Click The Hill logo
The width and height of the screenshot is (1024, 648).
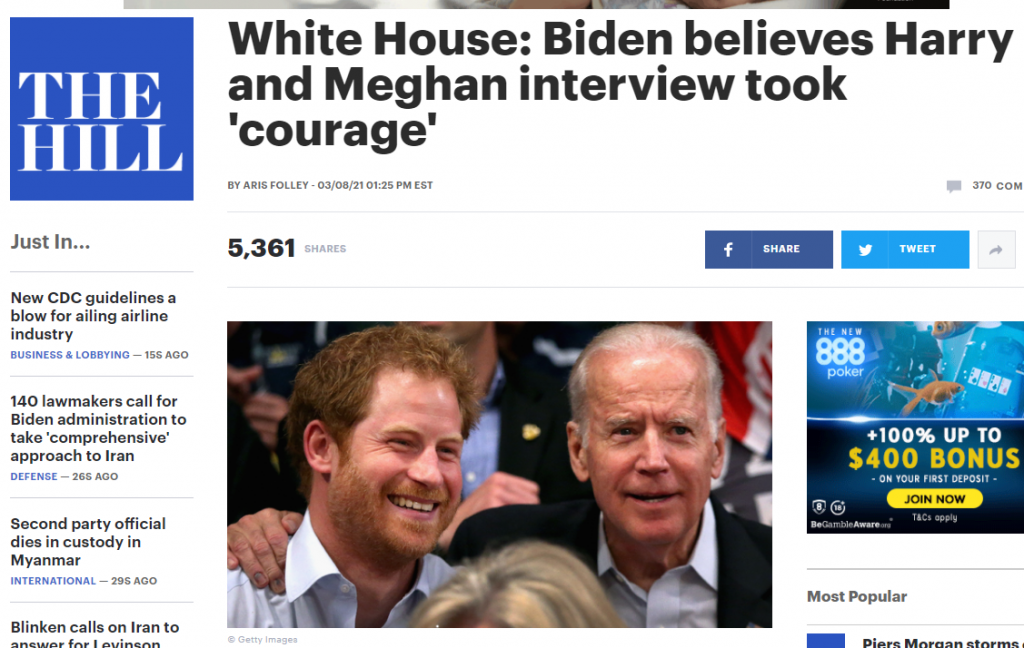click(x=101, y=108)
